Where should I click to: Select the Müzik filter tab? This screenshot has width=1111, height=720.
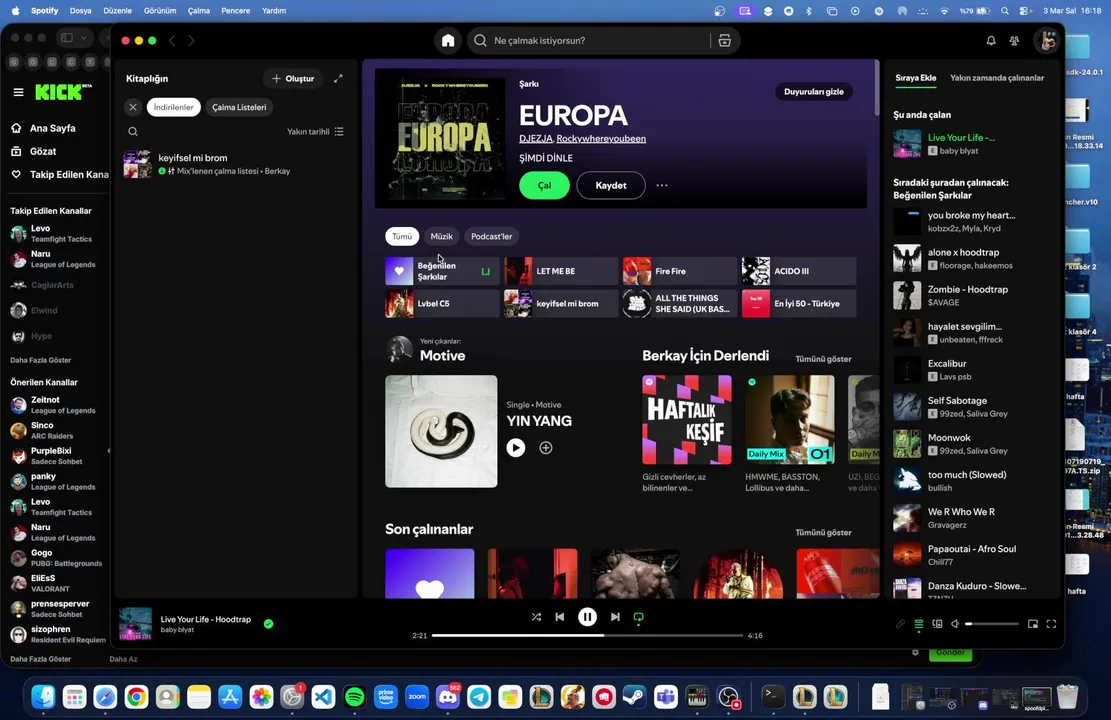(441, 236)
